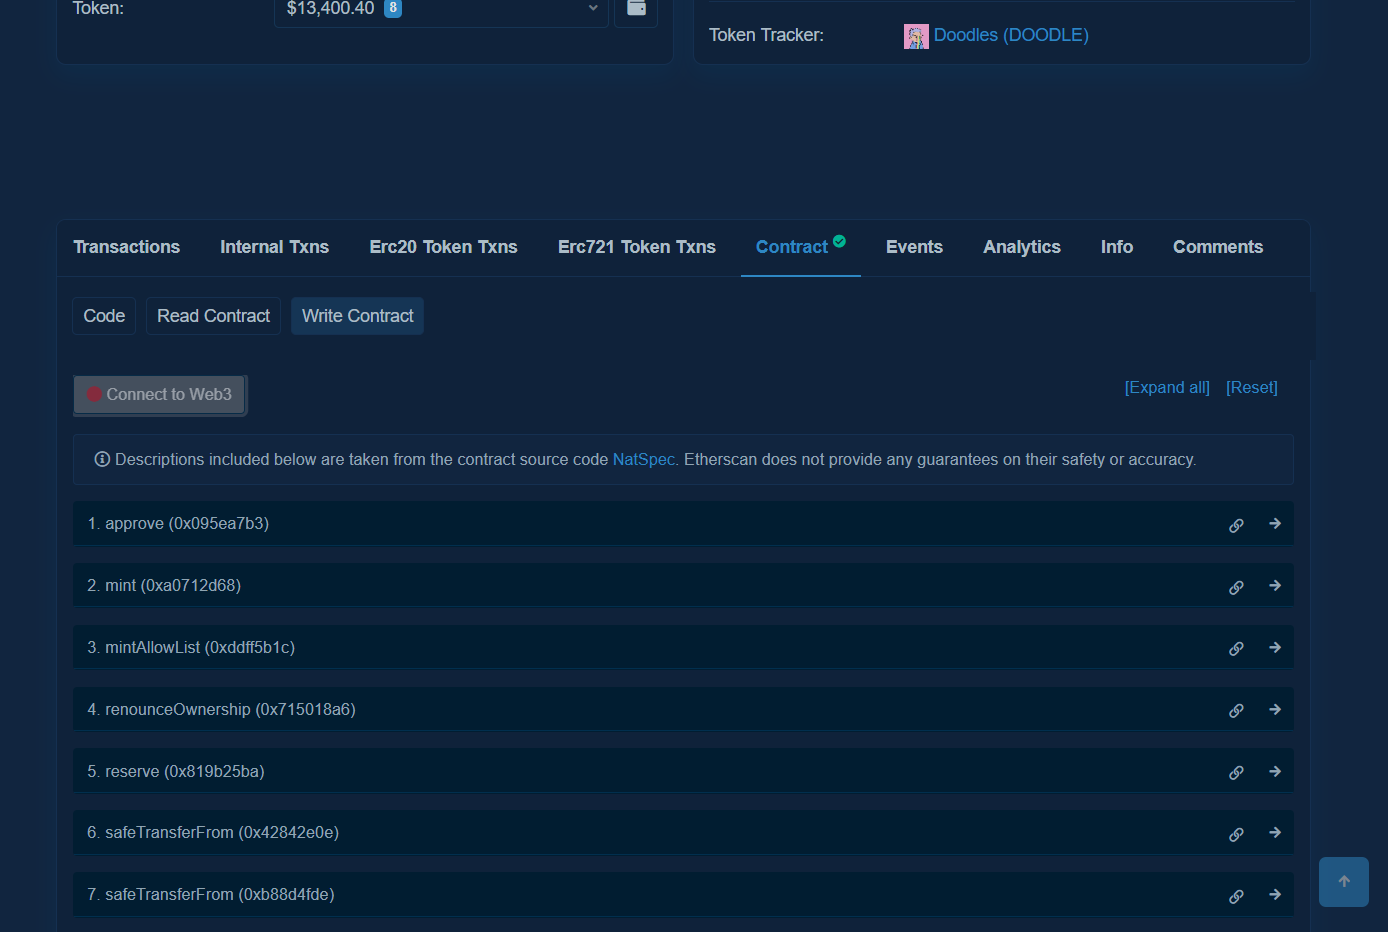Open the NatSpec documentation link
The image size is (1388, 932).
coord(643,460)
